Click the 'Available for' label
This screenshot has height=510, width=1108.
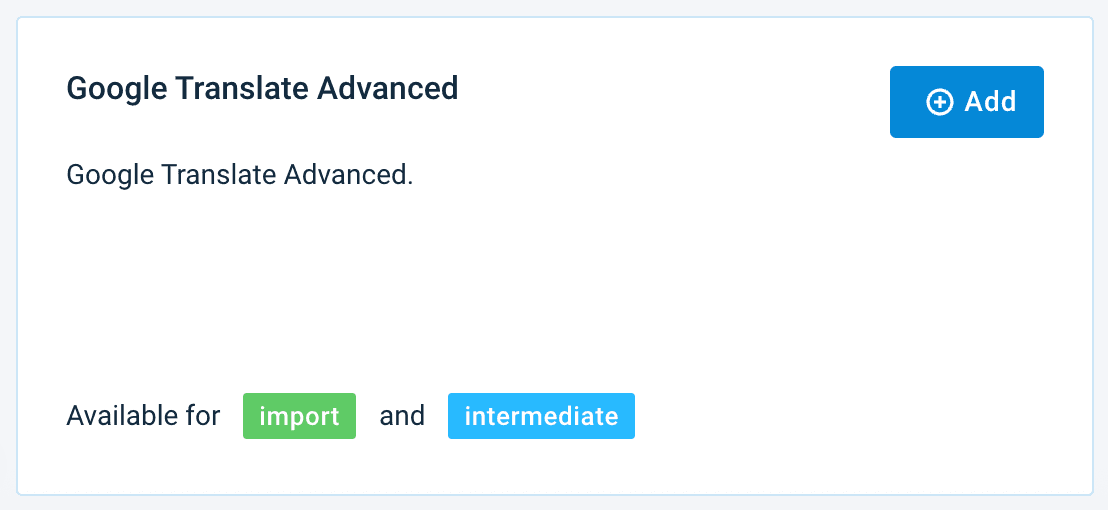[143, 416]
